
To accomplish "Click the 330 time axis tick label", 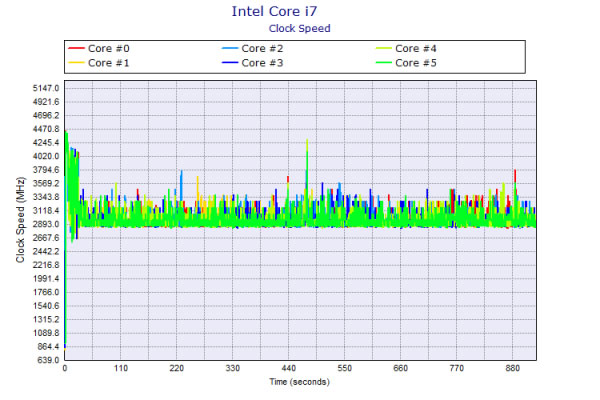I will point(233,368).
